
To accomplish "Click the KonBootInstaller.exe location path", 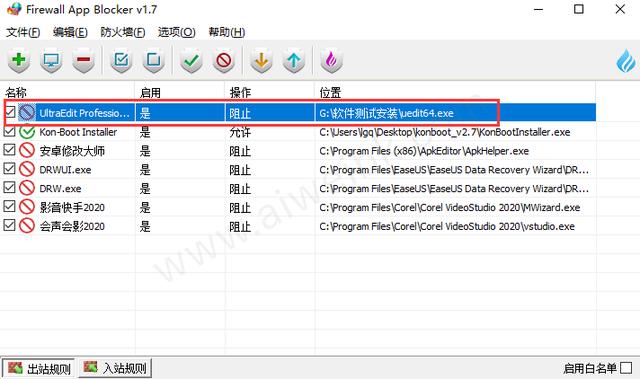I will coord(445,132).
